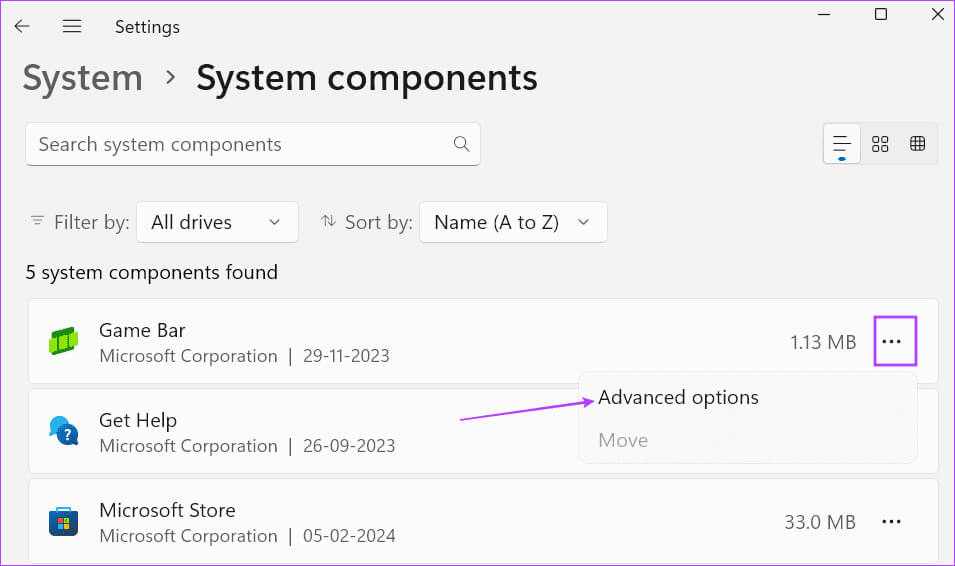Click the search magnifier icon
Viewport: 955px width, 566px height.
[462, 144]
